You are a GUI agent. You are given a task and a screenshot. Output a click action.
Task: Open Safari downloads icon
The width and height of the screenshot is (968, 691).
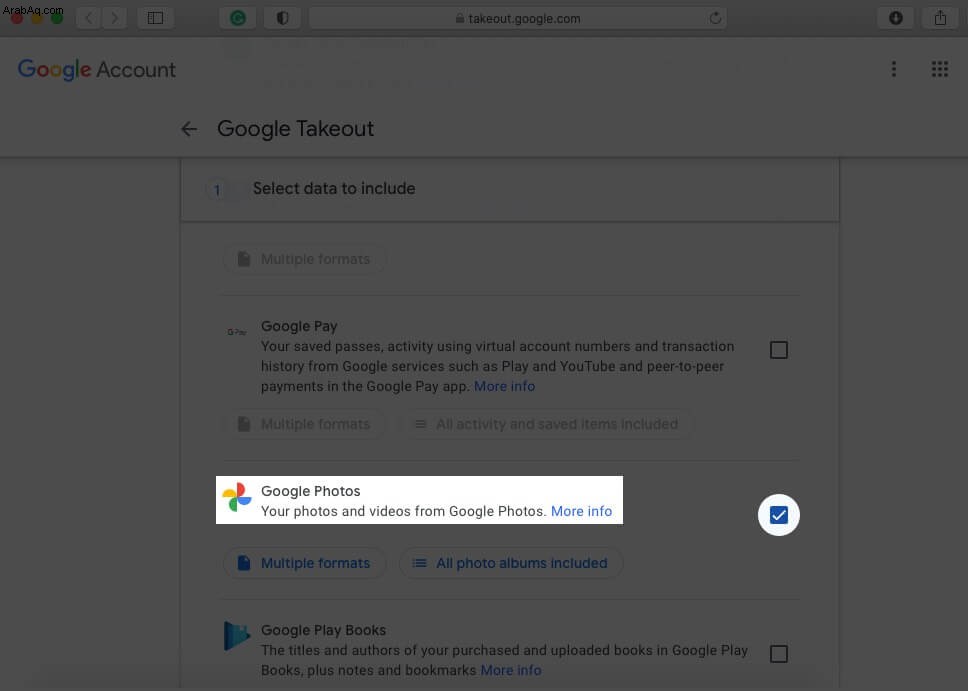[x=896, y=18]
